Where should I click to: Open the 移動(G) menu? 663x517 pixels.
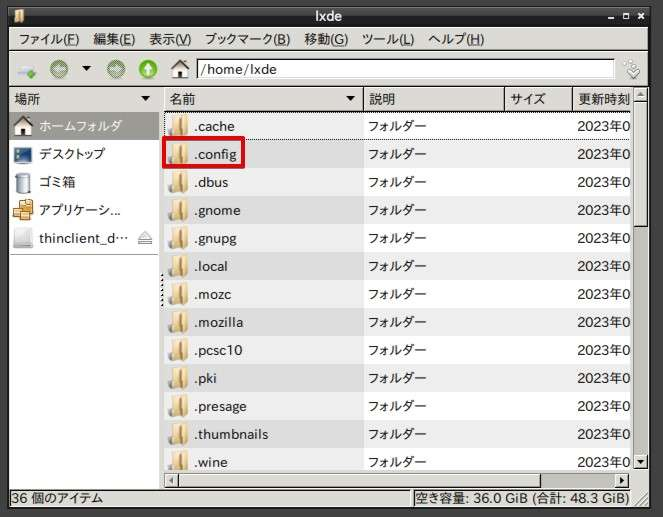(326, 40)
